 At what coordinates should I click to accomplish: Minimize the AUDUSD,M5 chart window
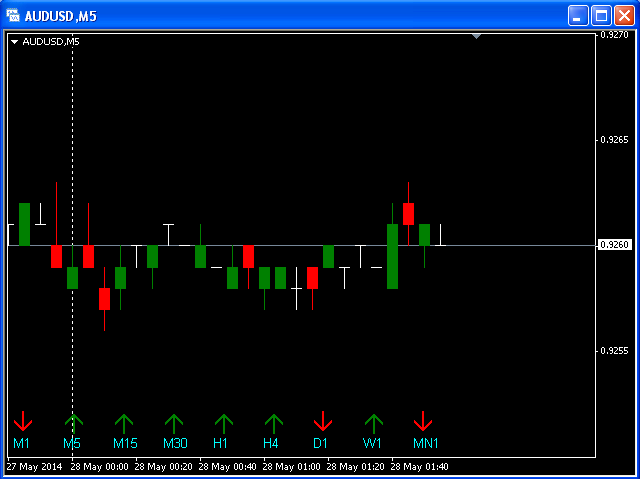click(x=578, y=16)
